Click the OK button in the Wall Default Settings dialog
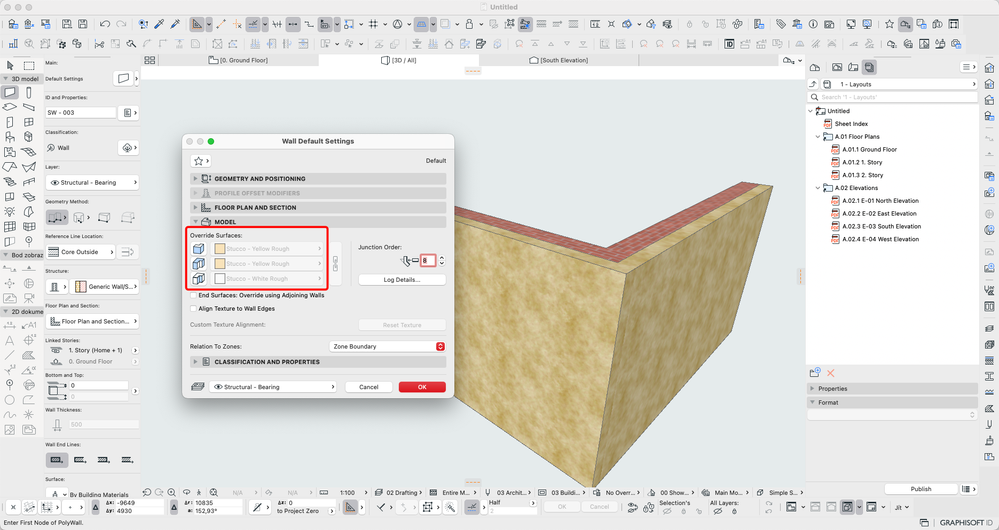The width and height of the screenshot is (999, 530). (x=422, y=387)
